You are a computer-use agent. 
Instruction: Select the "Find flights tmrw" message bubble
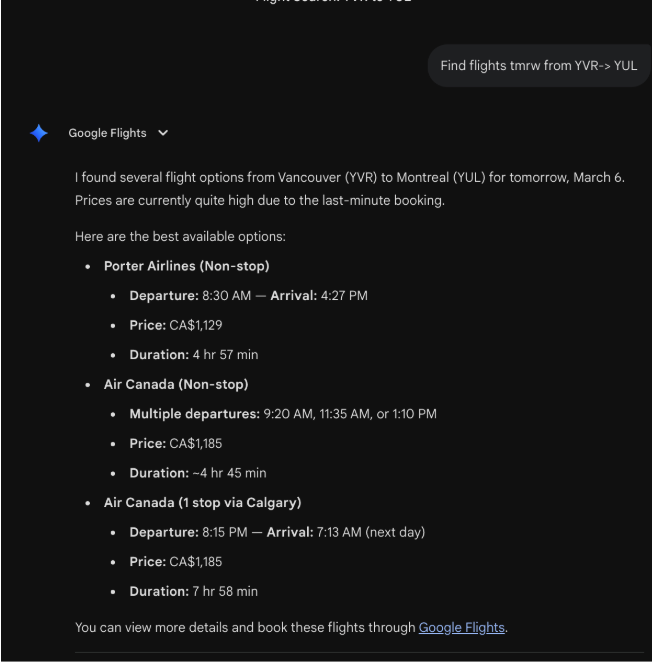539,66
